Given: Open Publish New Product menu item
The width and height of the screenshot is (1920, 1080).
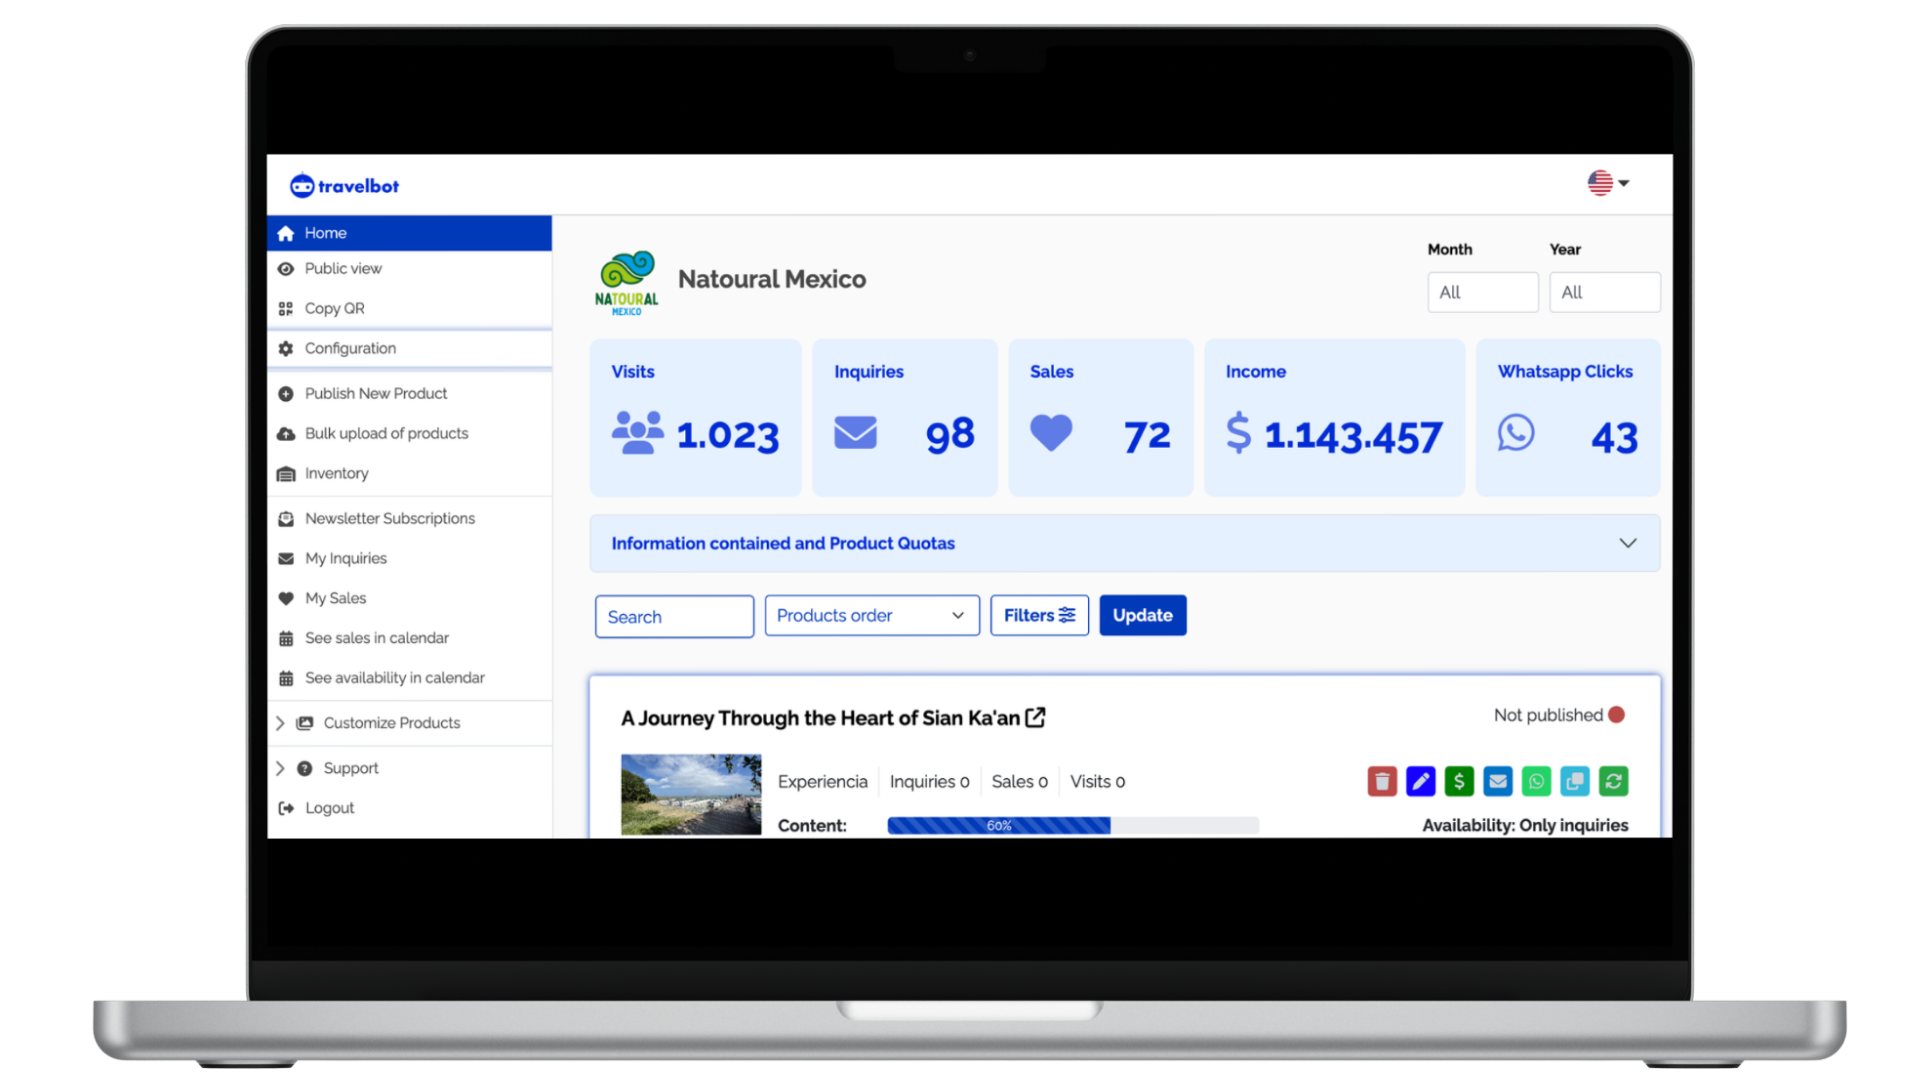Looking at the screenshot, I should (x=375, y=394).
